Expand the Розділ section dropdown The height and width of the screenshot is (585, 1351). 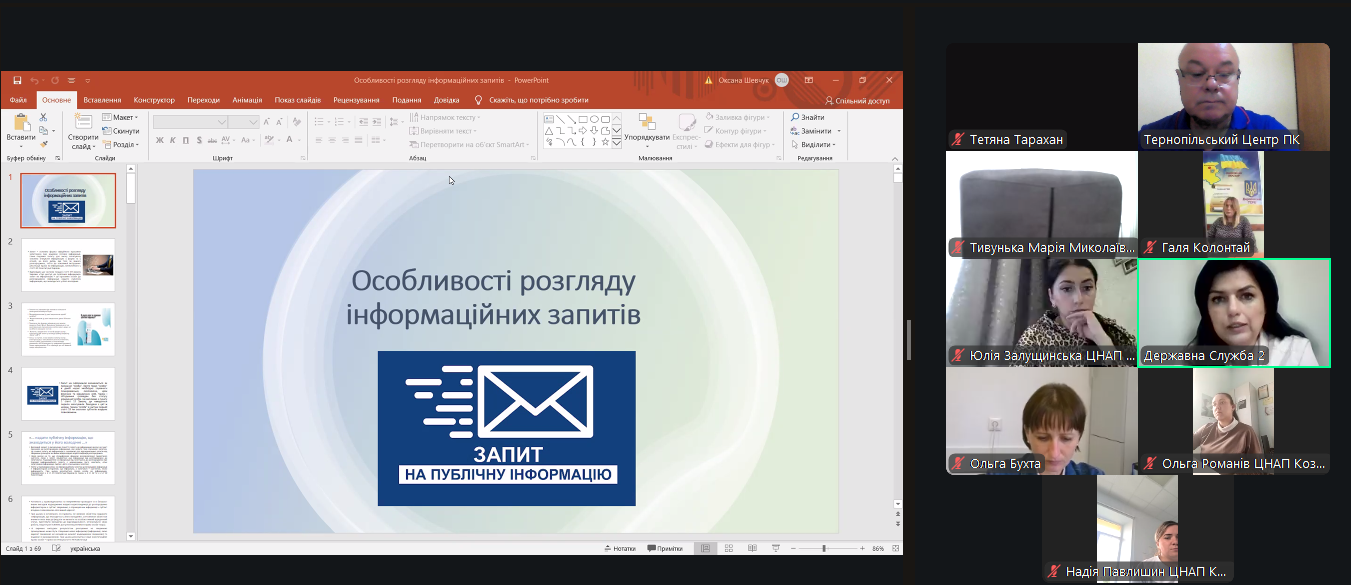click(x=124, y=144)
